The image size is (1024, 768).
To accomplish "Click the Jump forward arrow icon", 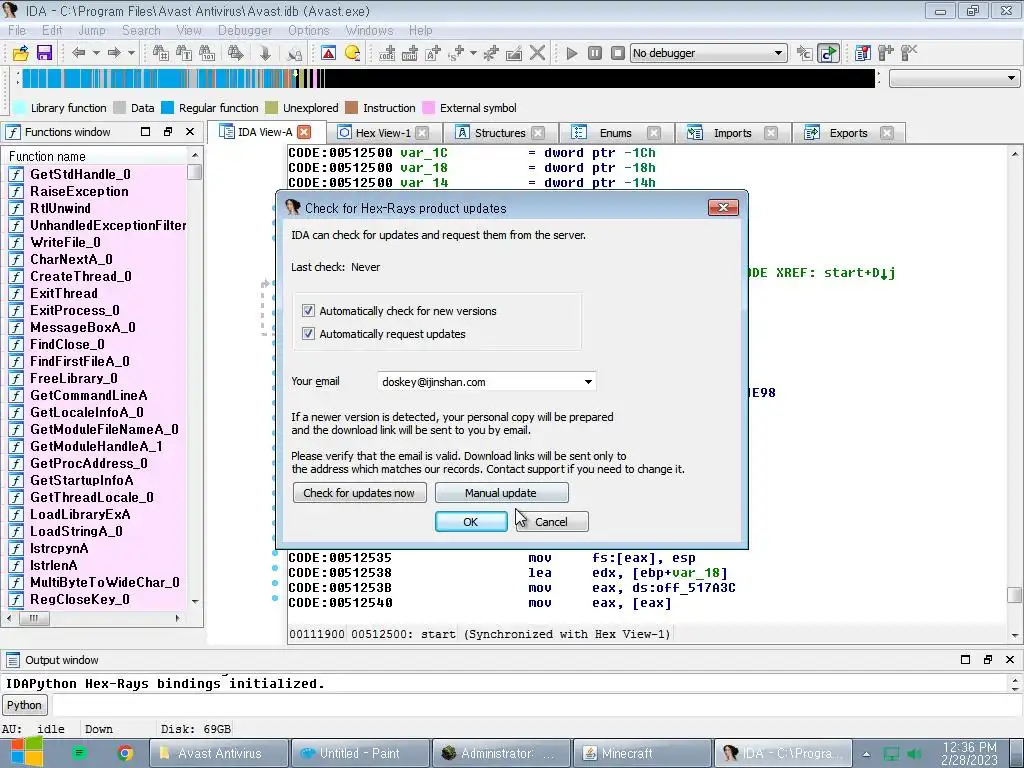I will pyautogui.click(x=114, y=53).
